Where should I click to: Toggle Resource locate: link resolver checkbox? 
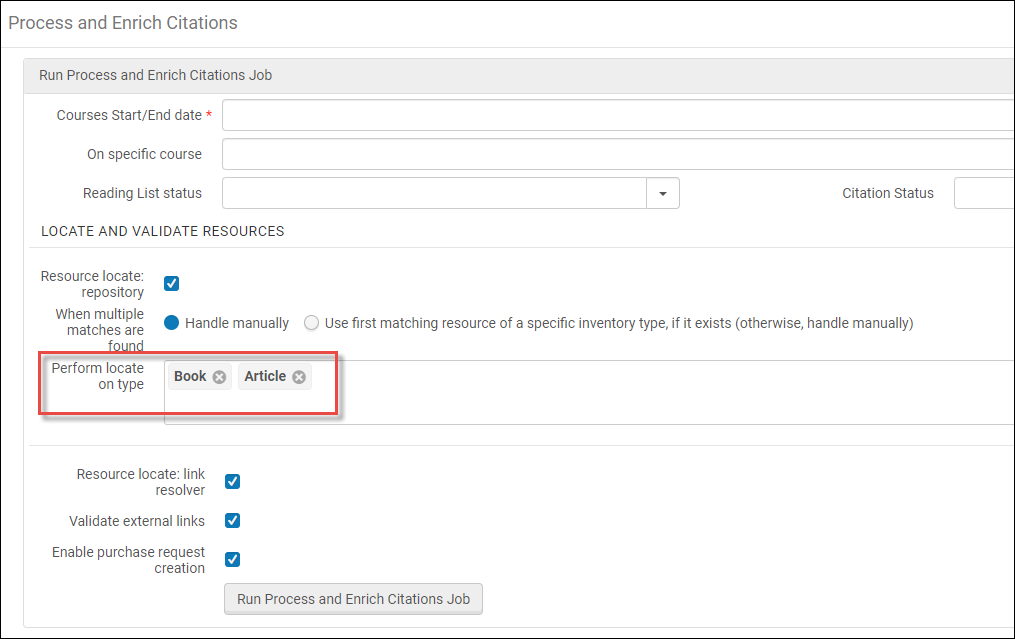click(232, 482)
